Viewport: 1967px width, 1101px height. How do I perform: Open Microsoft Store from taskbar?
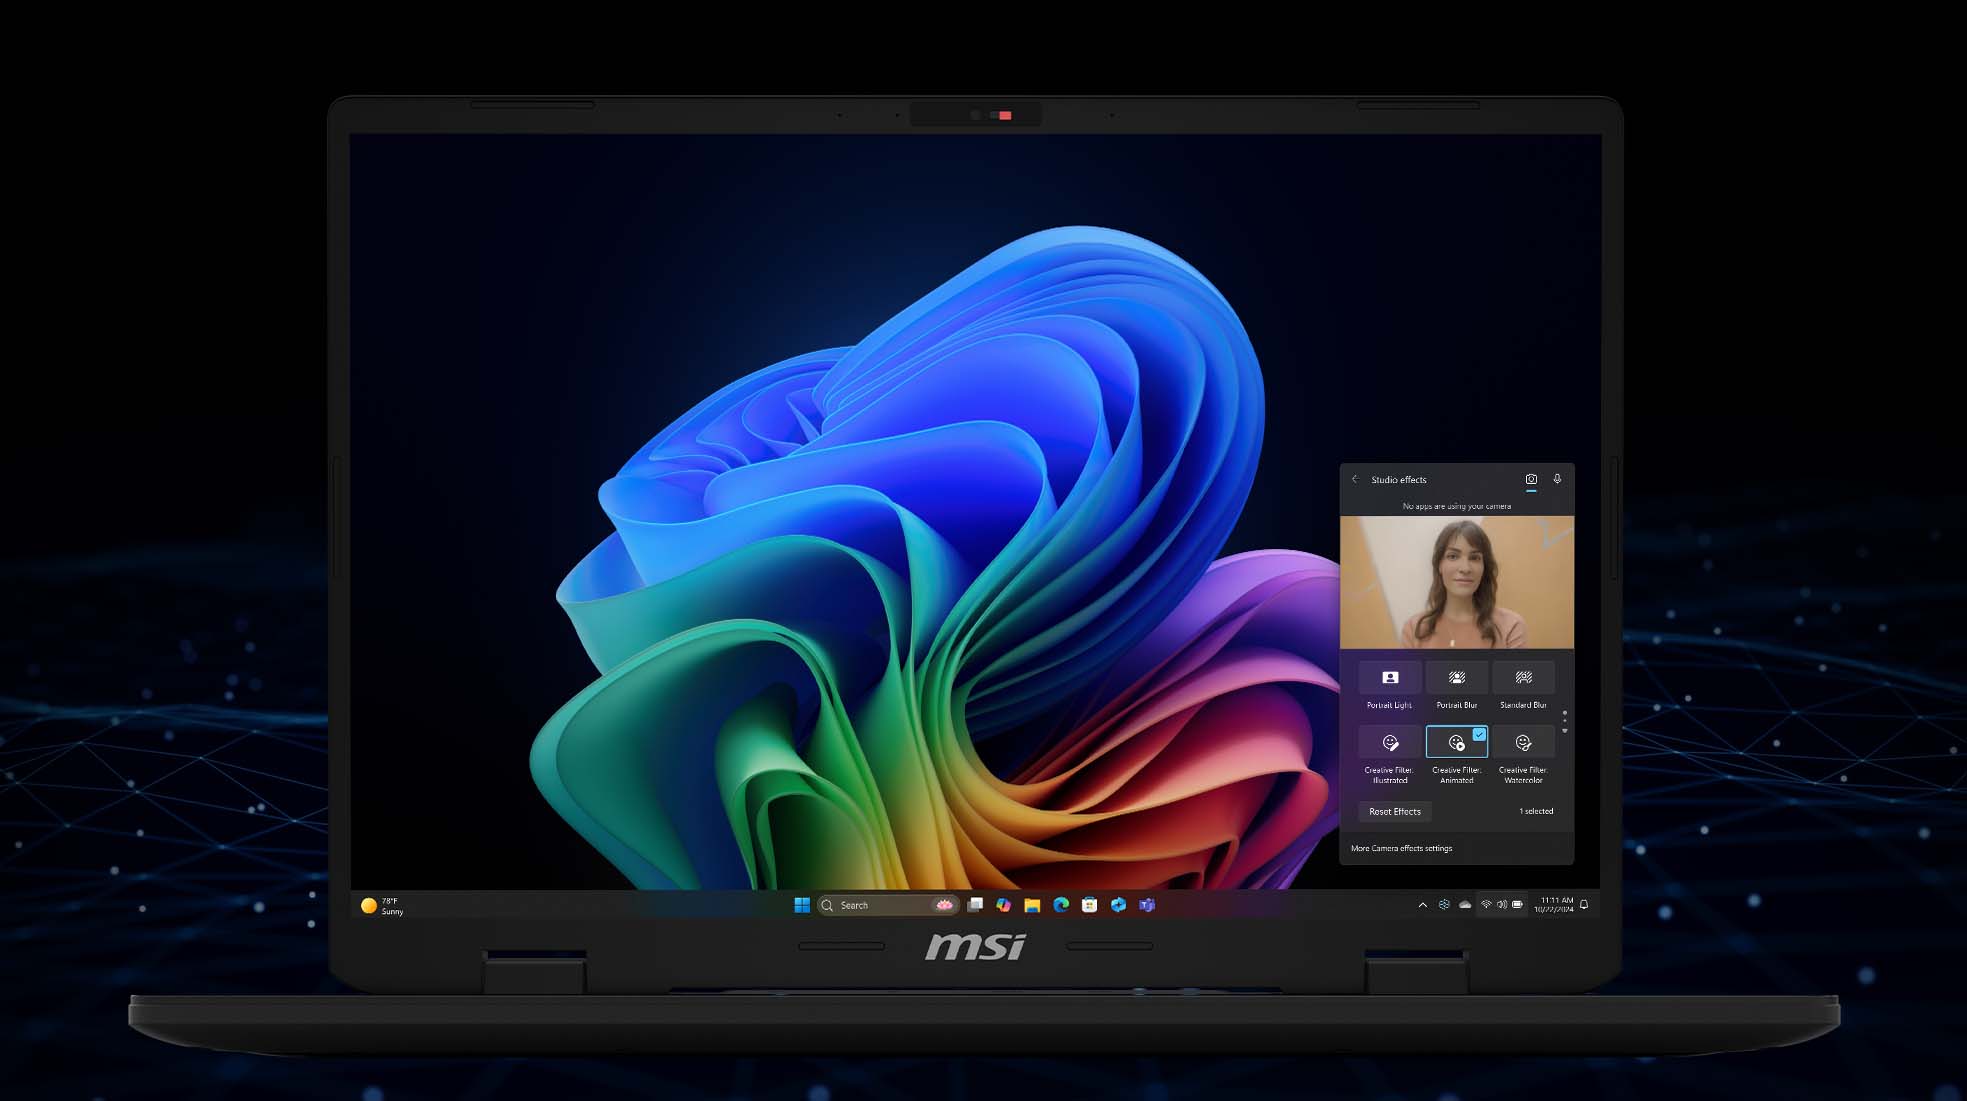click(1090, 905)
